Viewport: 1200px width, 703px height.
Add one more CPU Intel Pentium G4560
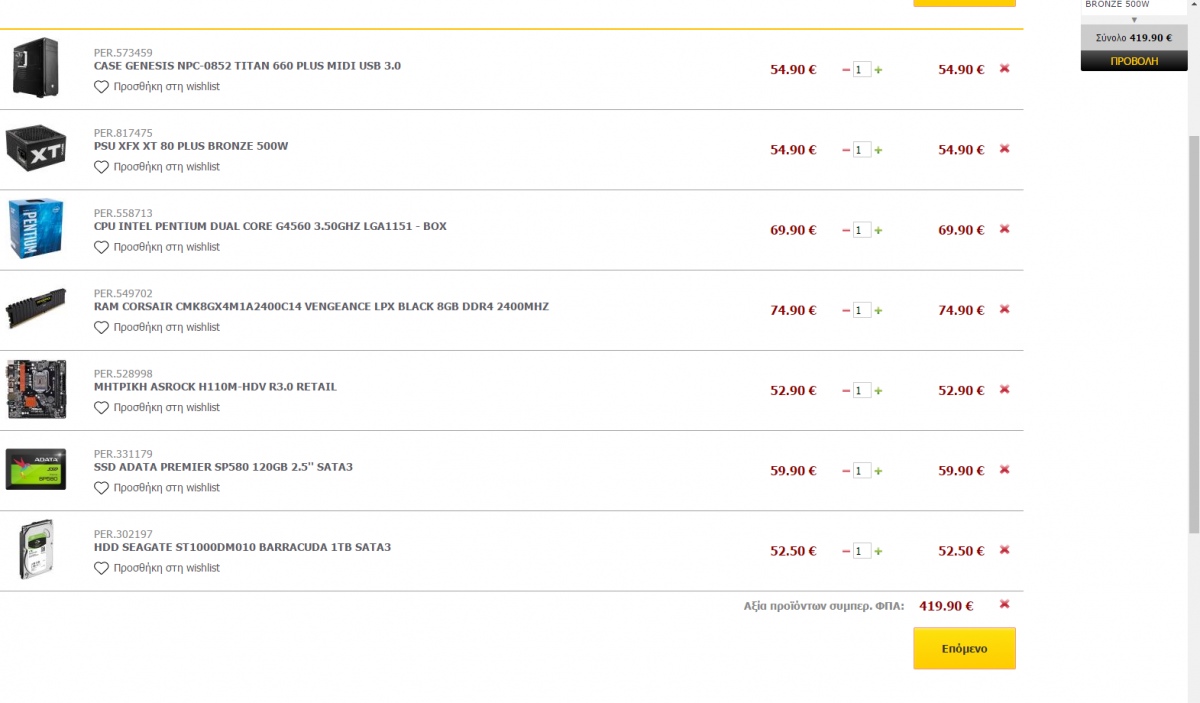(879, 230)
